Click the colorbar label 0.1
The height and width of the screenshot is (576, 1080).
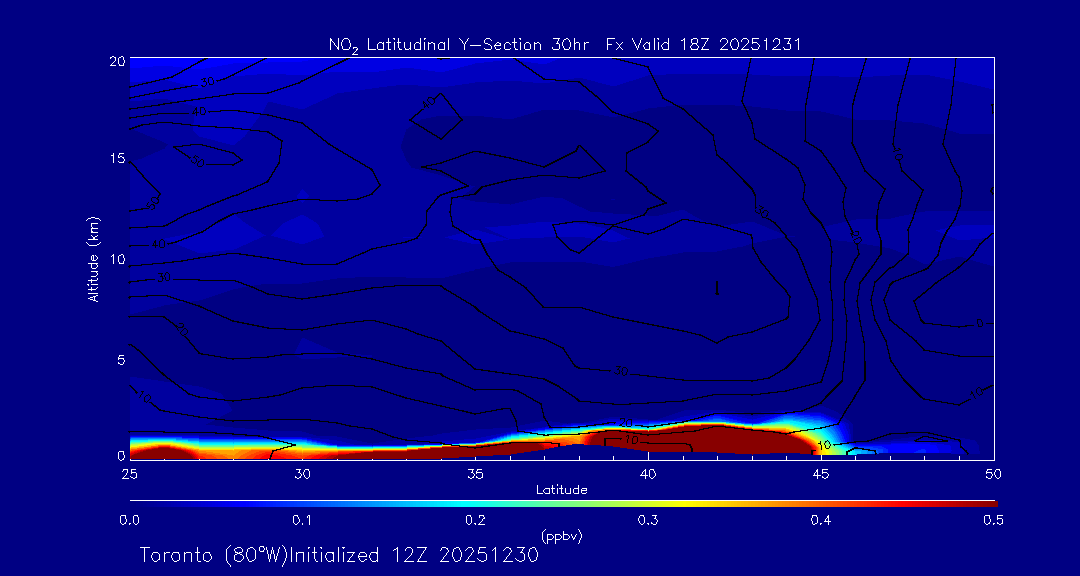302,521
